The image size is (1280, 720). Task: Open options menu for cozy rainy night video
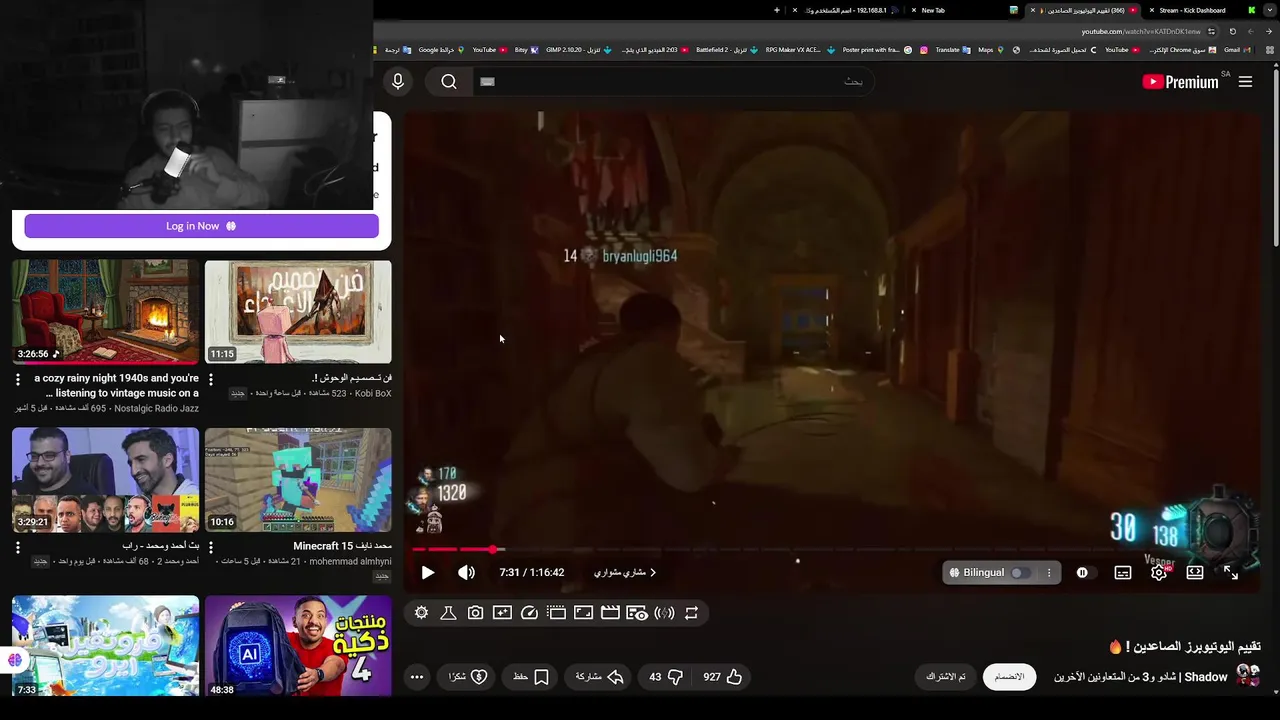tap(17, 380)
